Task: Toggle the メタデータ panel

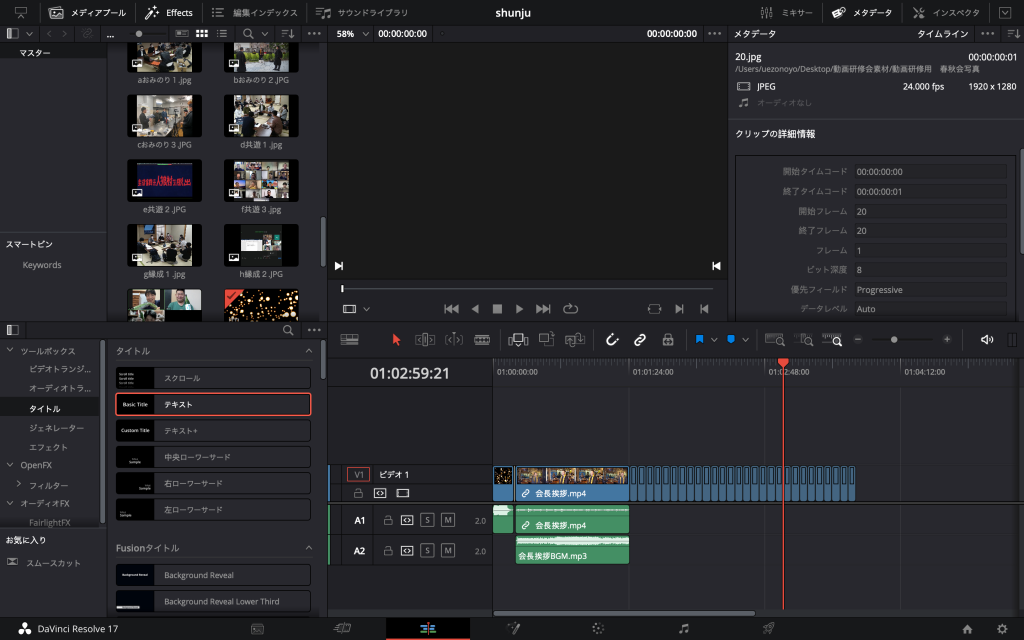Action: point(861,12)
